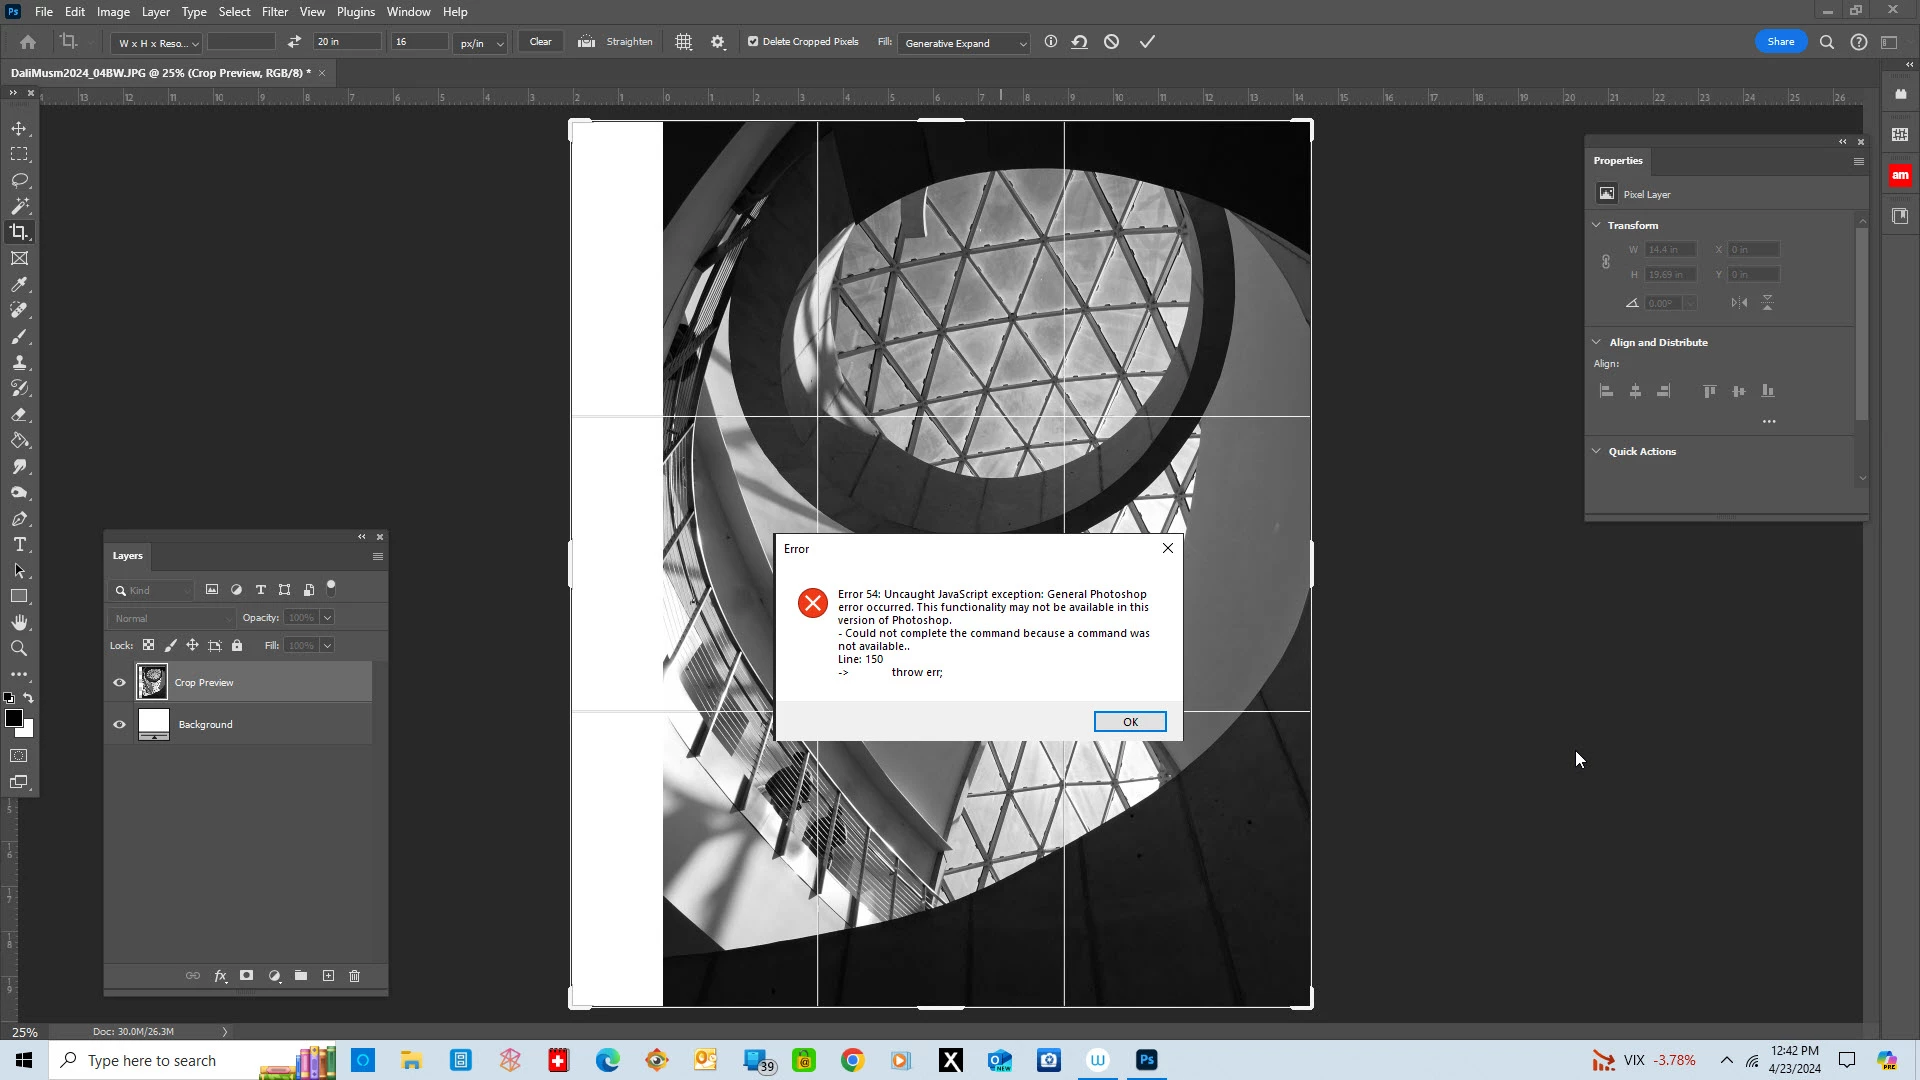
Task: Open the Generative Expand fill dropdown
Action: (964, 43)
